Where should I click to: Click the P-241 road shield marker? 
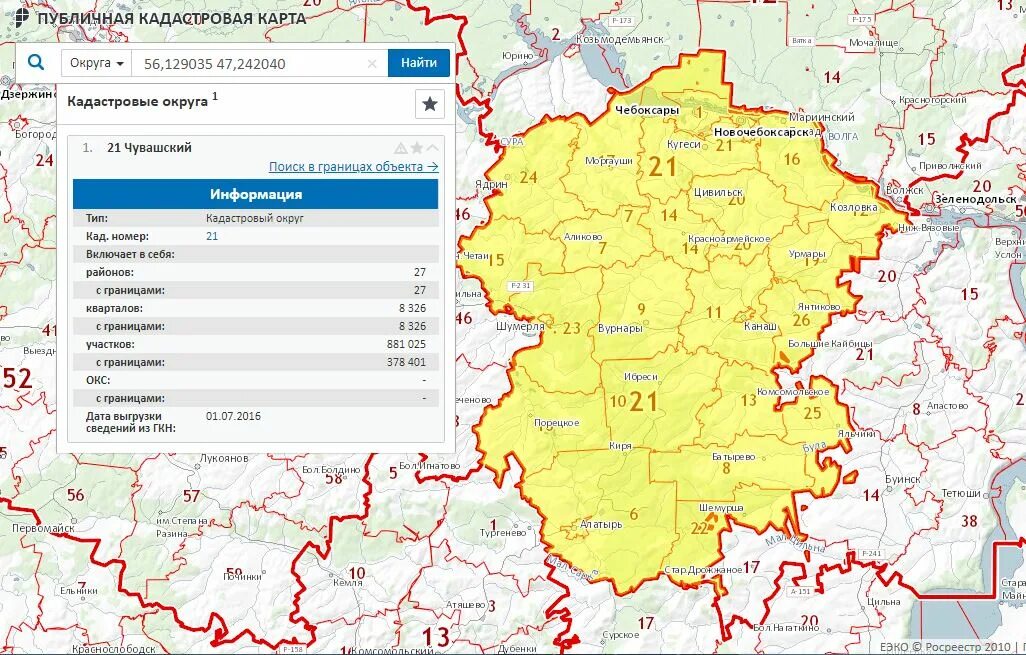871,554
